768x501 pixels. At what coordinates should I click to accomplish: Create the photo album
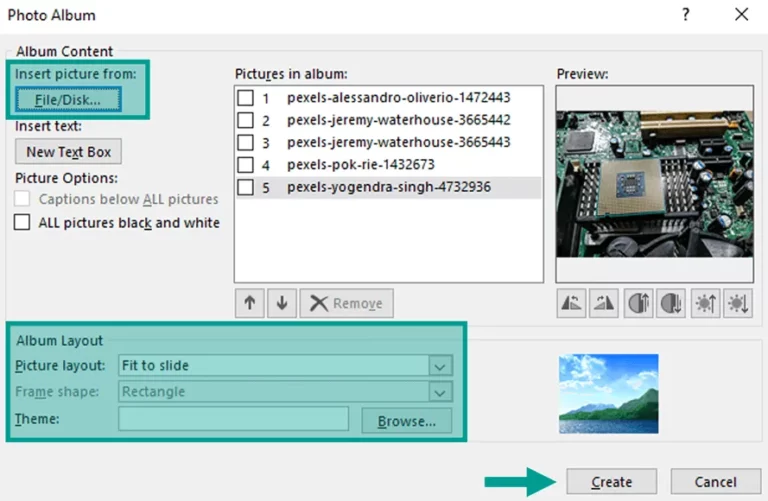pyautogui.click(x=611, y=482)
